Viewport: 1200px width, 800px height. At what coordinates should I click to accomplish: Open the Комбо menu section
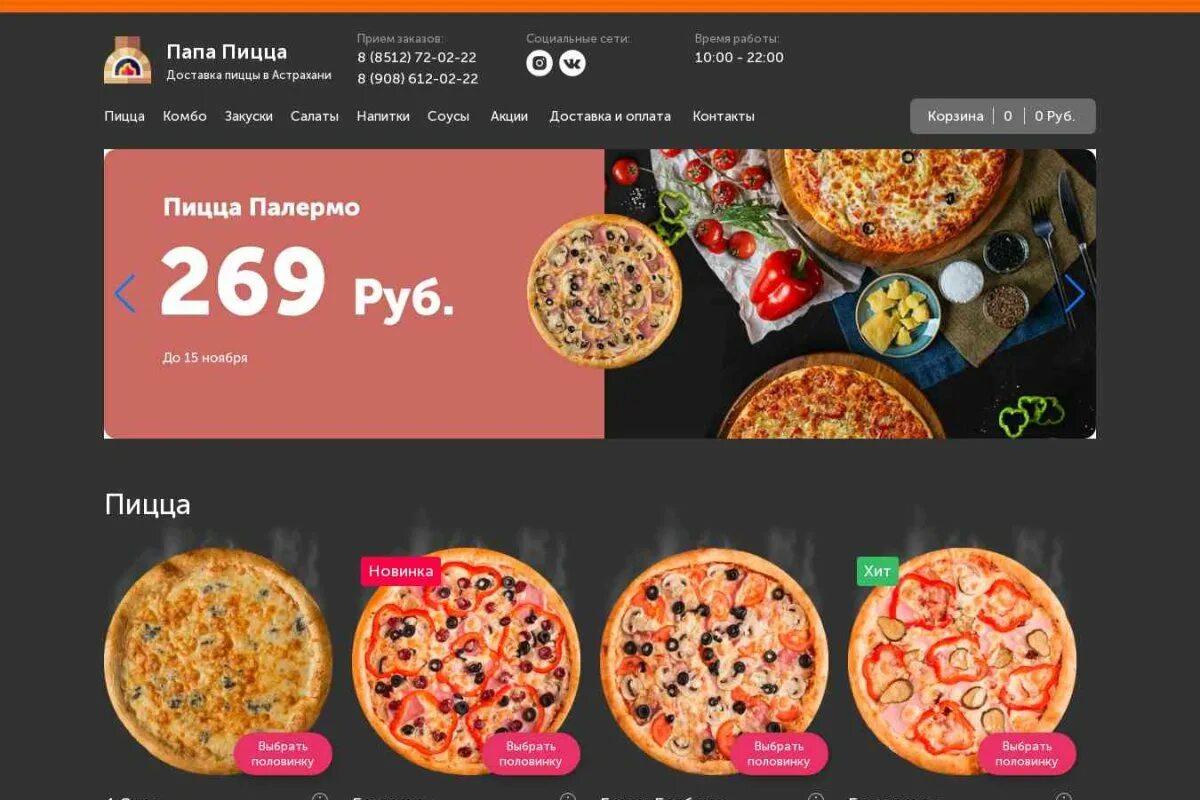(x=185, y=116)
